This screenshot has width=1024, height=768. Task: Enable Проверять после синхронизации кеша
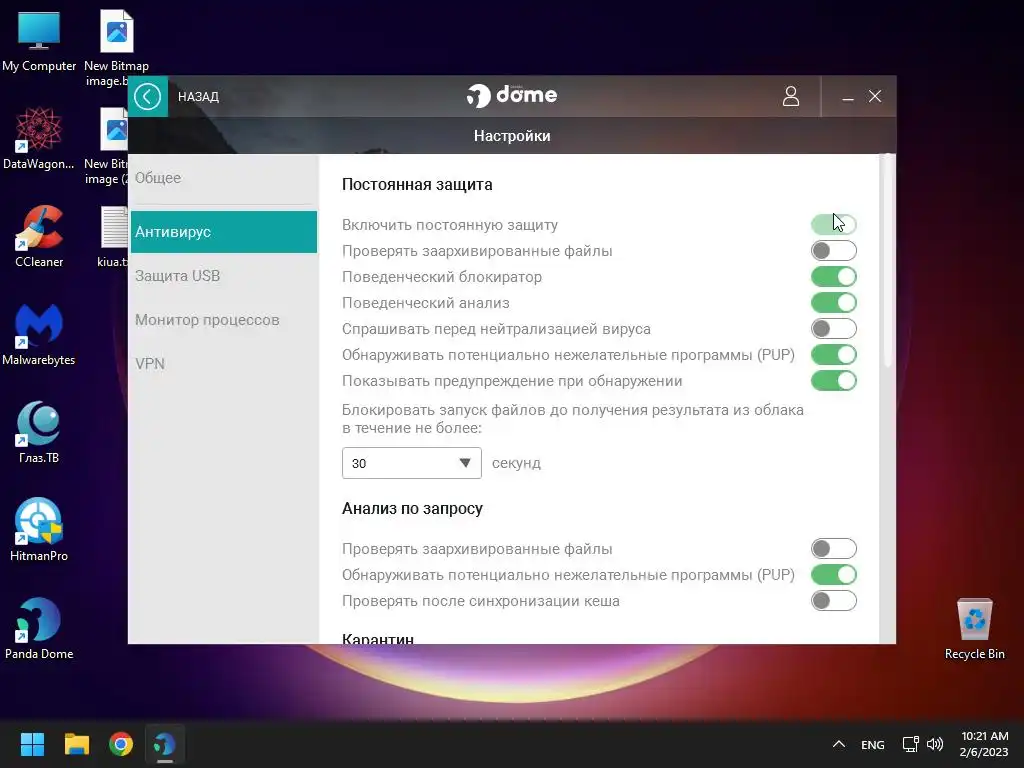tap(833, 601)
